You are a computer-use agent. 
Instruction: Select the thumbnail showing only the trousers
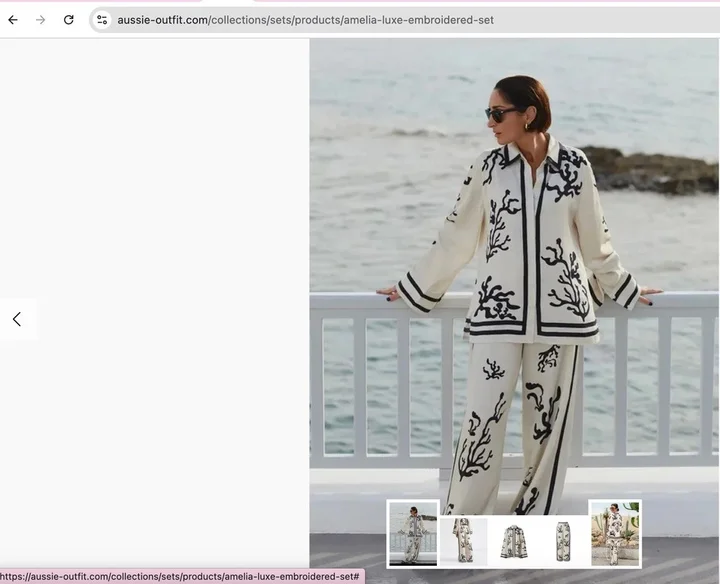(x=563, y=540)
